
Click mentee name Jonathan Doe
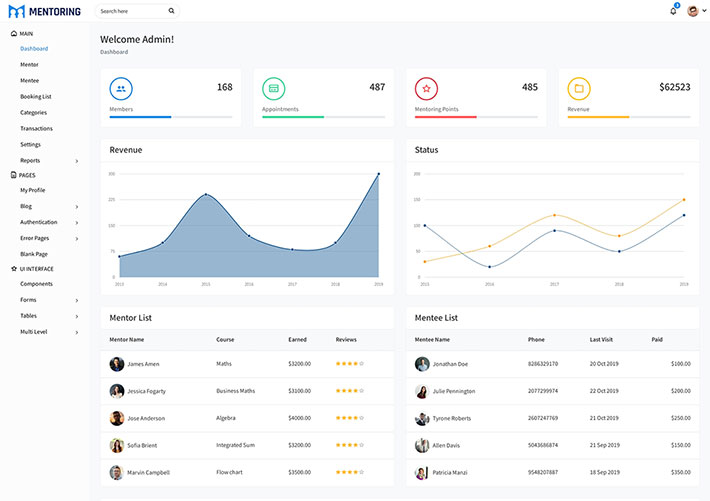(450, 364)
